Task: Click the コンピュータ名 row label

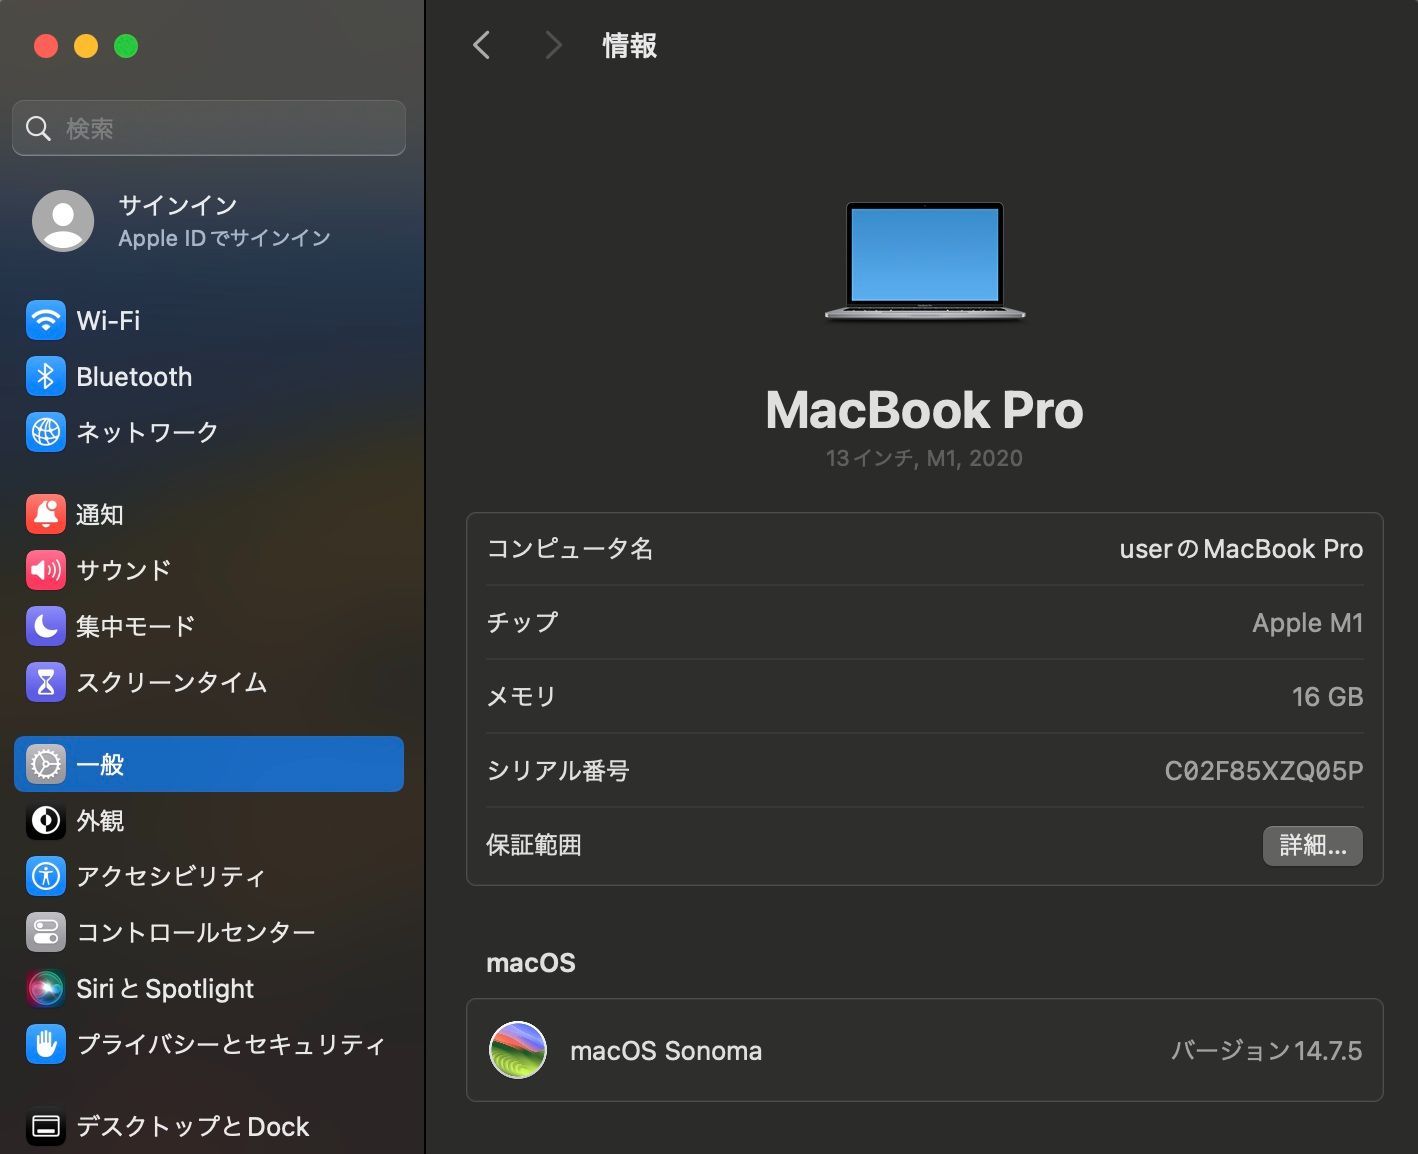Action: (x=570, y=549)
